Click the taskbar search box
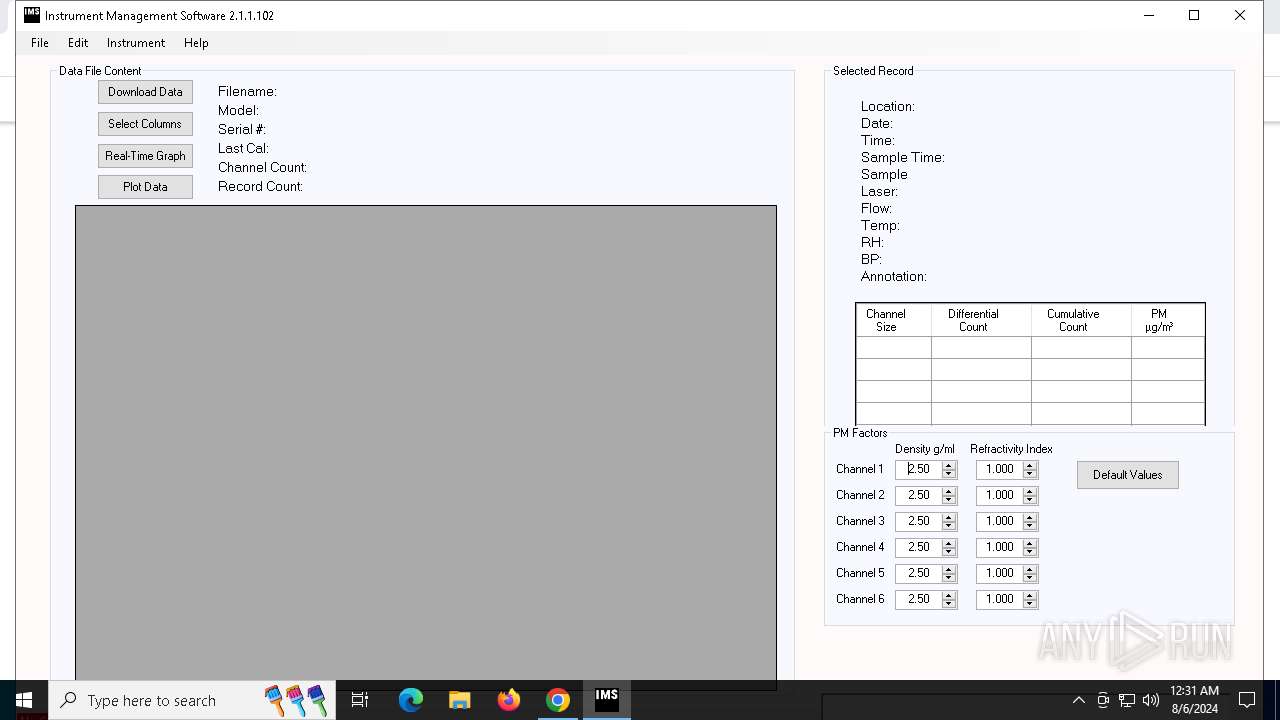 pyautogui.click(x=192, y=700)
